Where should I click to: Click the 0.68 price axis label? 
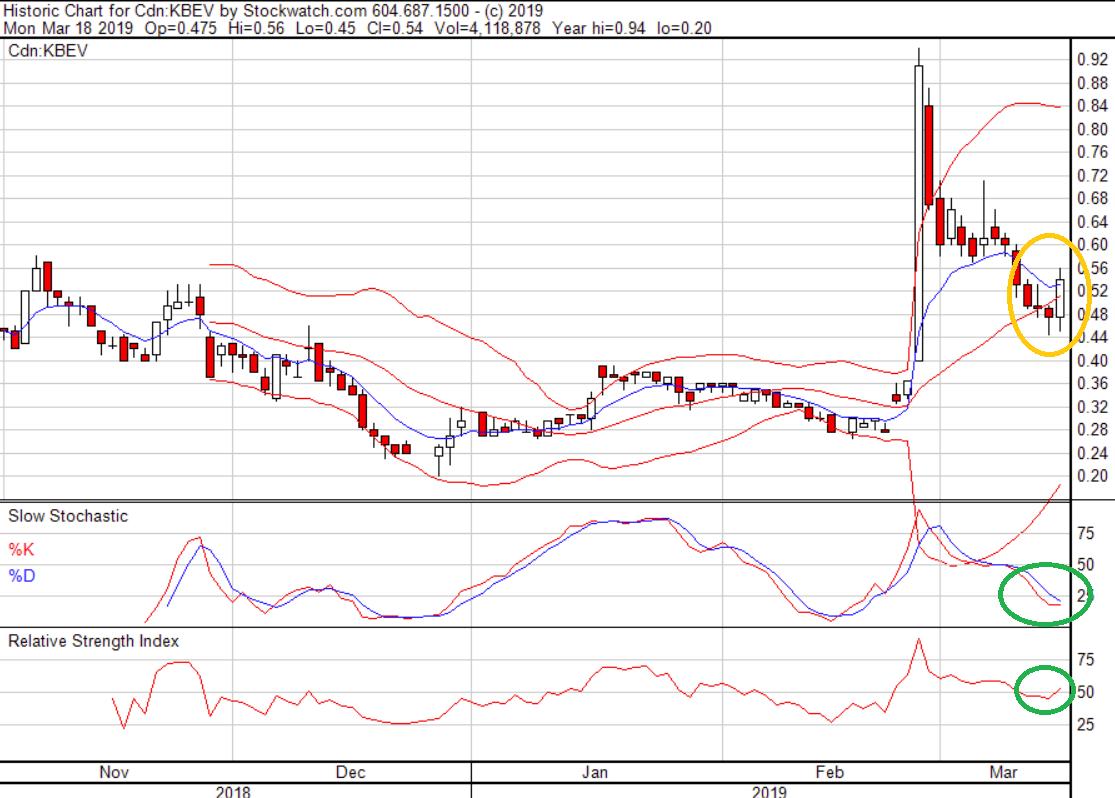pyautogui.click(x=1092, y=198)
